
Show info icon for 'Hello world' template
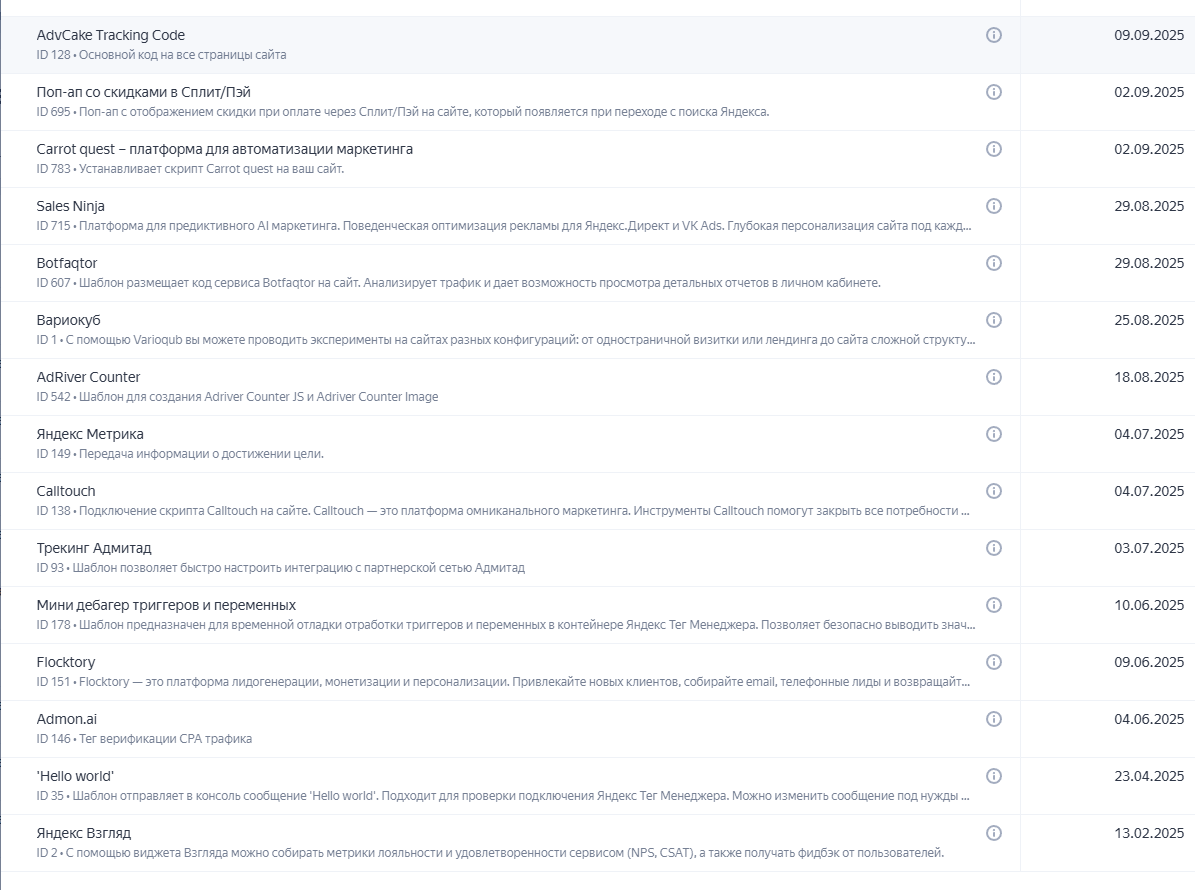[994, 776]
